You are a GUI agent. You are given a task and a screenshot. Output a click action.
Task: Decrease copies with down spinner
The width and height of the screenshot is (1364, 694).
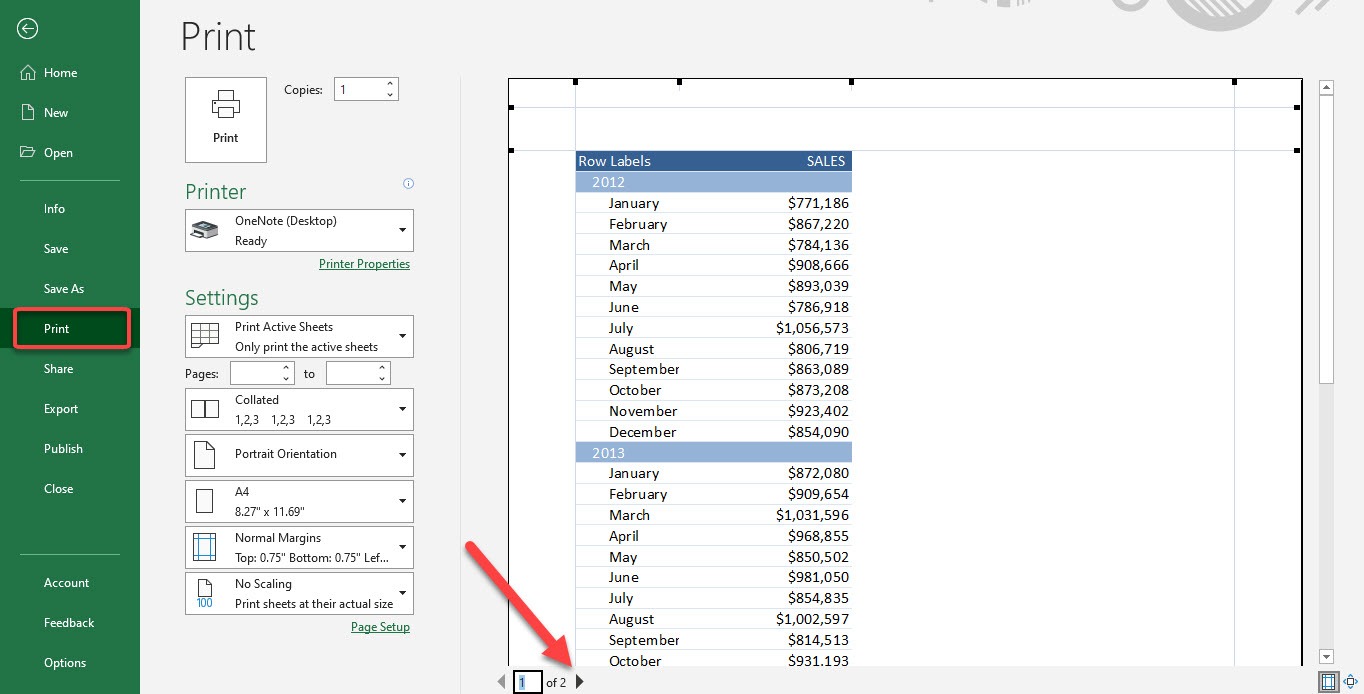[x=390, y=95]
